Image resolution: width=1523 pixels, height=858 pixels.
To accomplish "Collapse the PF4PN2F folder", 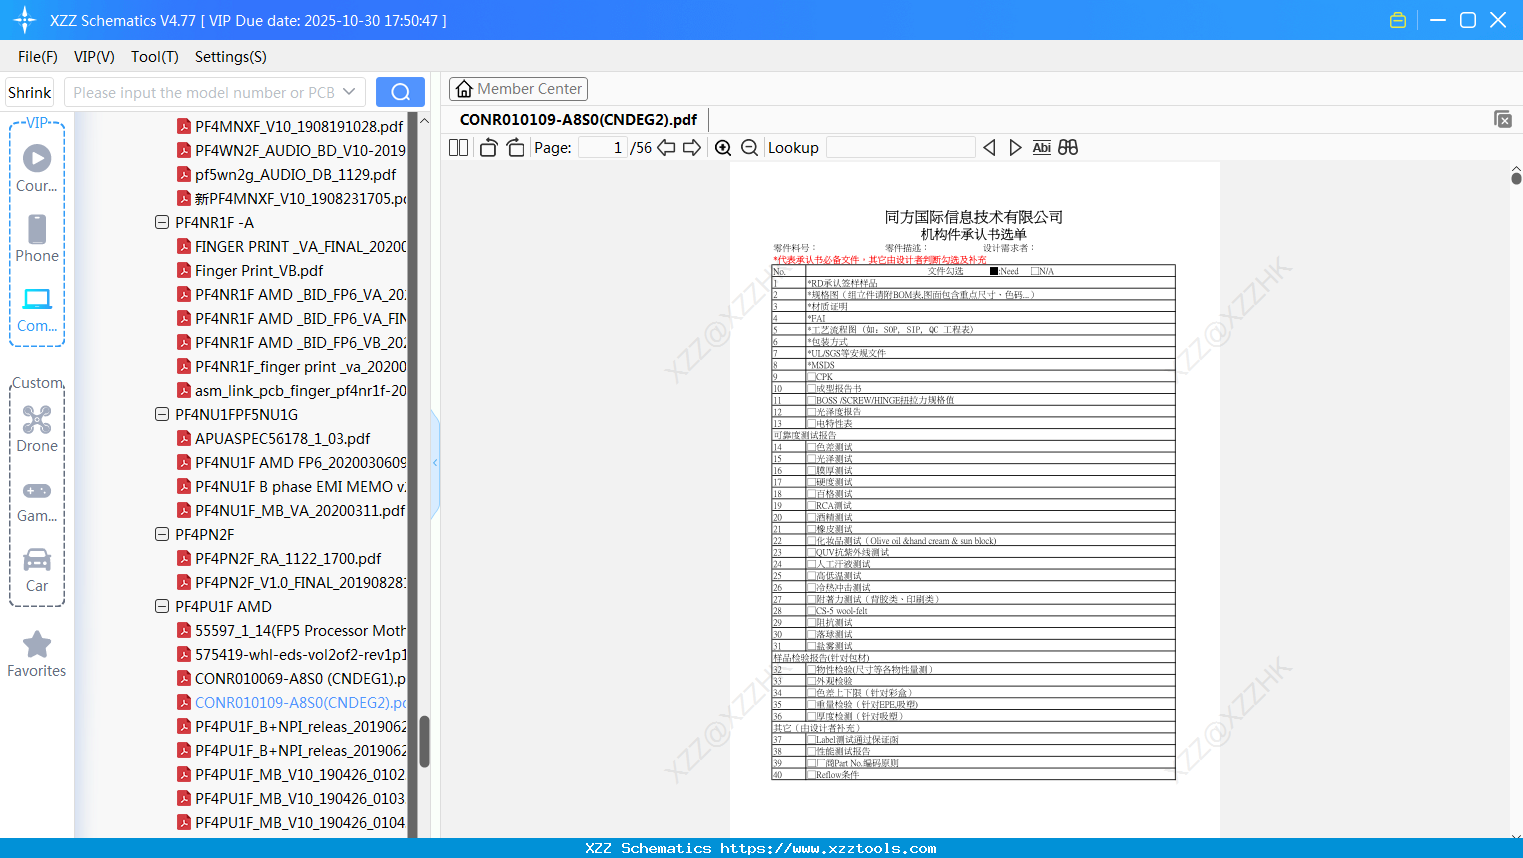I will [x=162, y=534].
